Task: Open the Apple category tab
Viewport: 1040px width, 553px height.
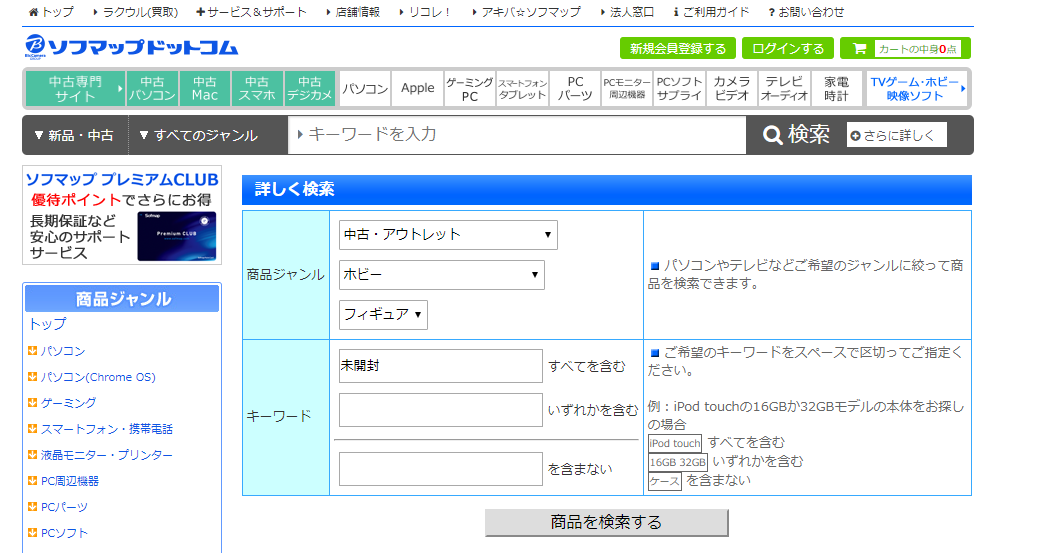Action: point(417,88)
